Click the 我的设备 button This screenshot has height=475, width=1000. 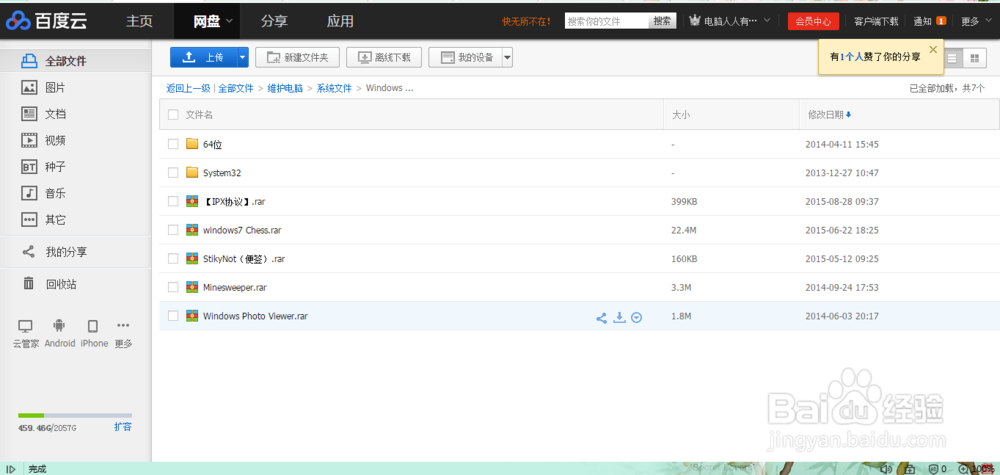pyautogui.click(x=466, y=57)
